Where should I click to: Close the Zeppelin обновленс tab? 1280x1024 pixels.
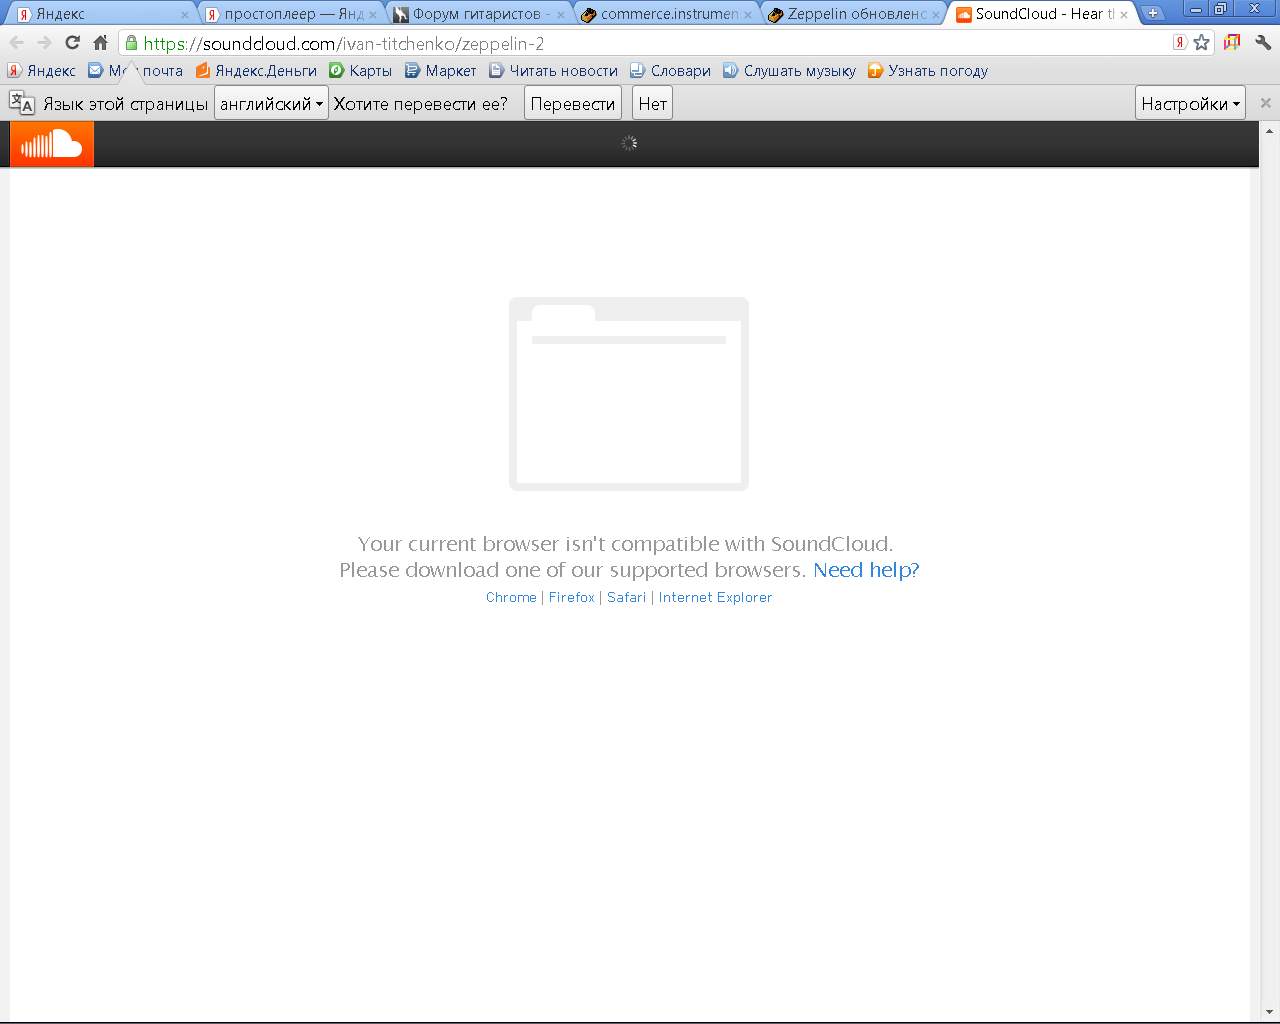936,15
